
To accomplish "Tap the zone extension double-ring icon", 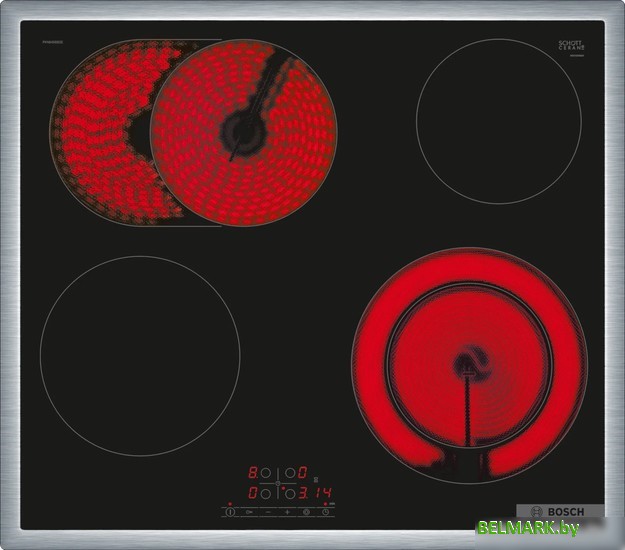I will point(307,511).
